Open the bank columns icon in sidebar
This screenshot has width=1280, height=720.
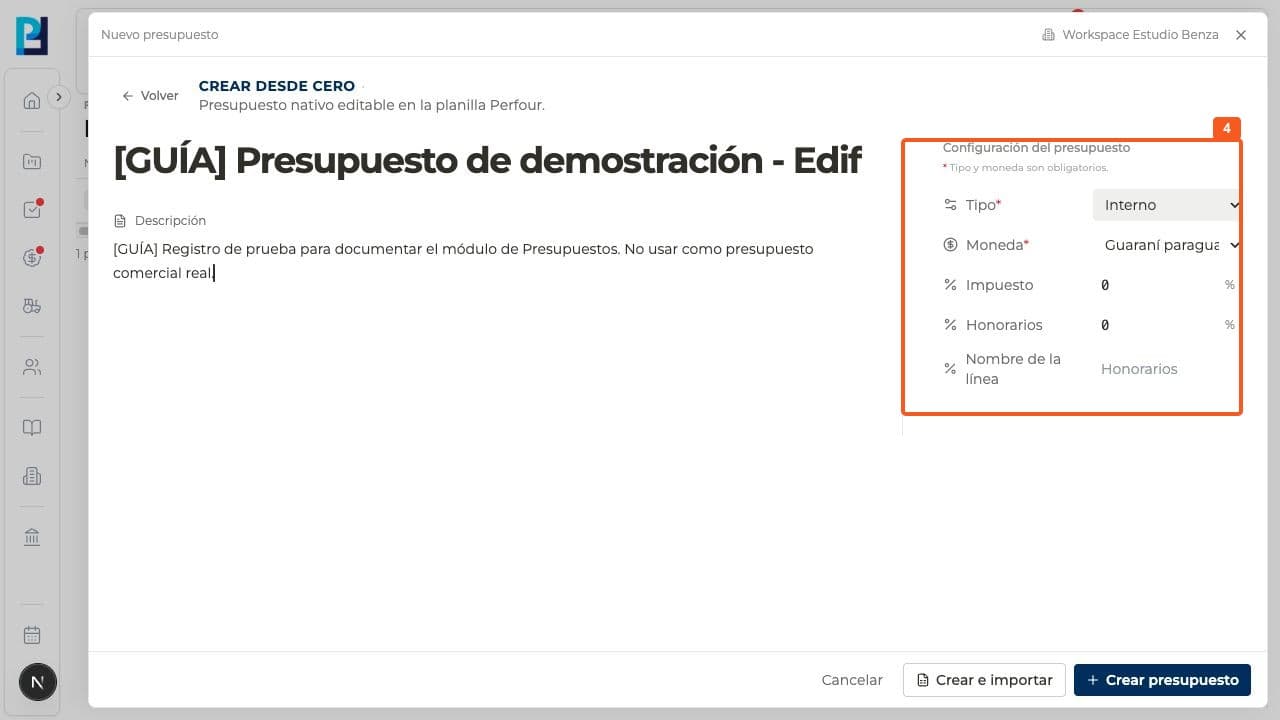click(32, 537)
